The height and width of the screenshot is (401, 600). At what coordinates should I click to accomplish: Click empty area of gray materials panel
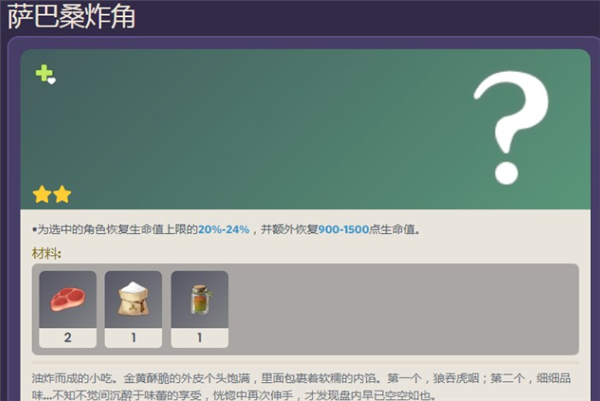[x=400, y=310]
